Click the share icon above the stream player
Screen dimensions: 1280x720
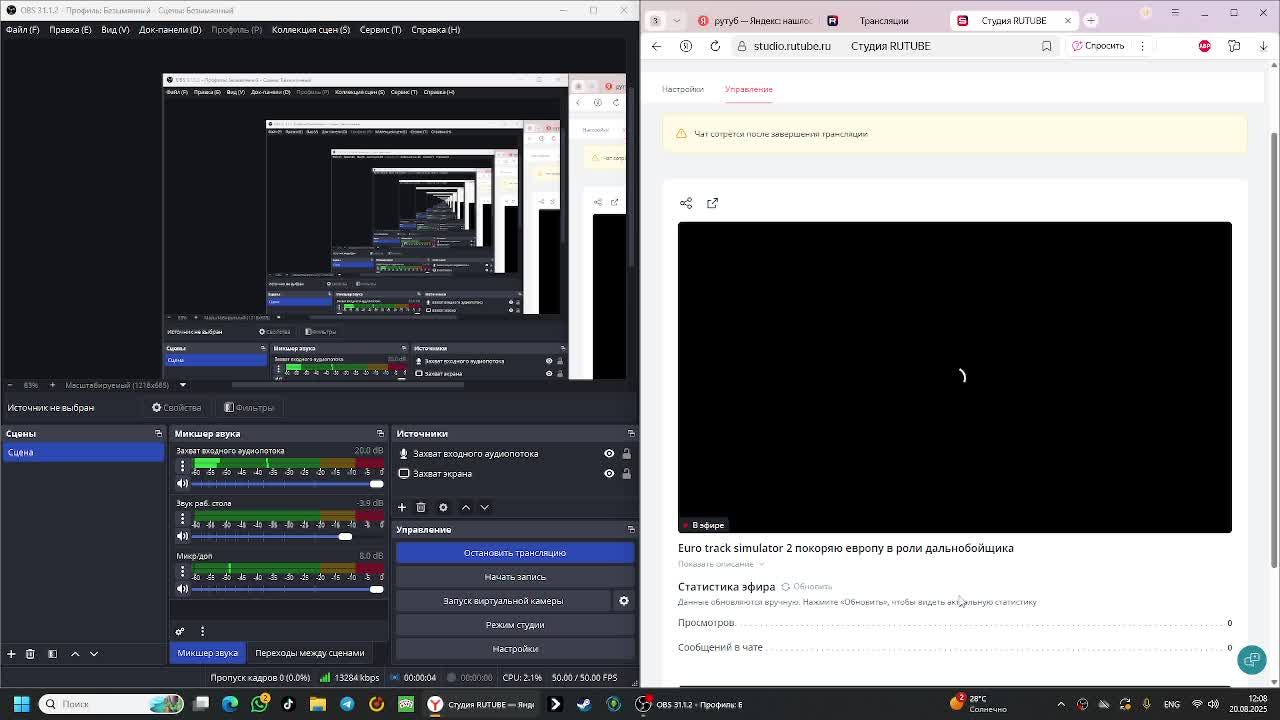(x=686, y=203)
